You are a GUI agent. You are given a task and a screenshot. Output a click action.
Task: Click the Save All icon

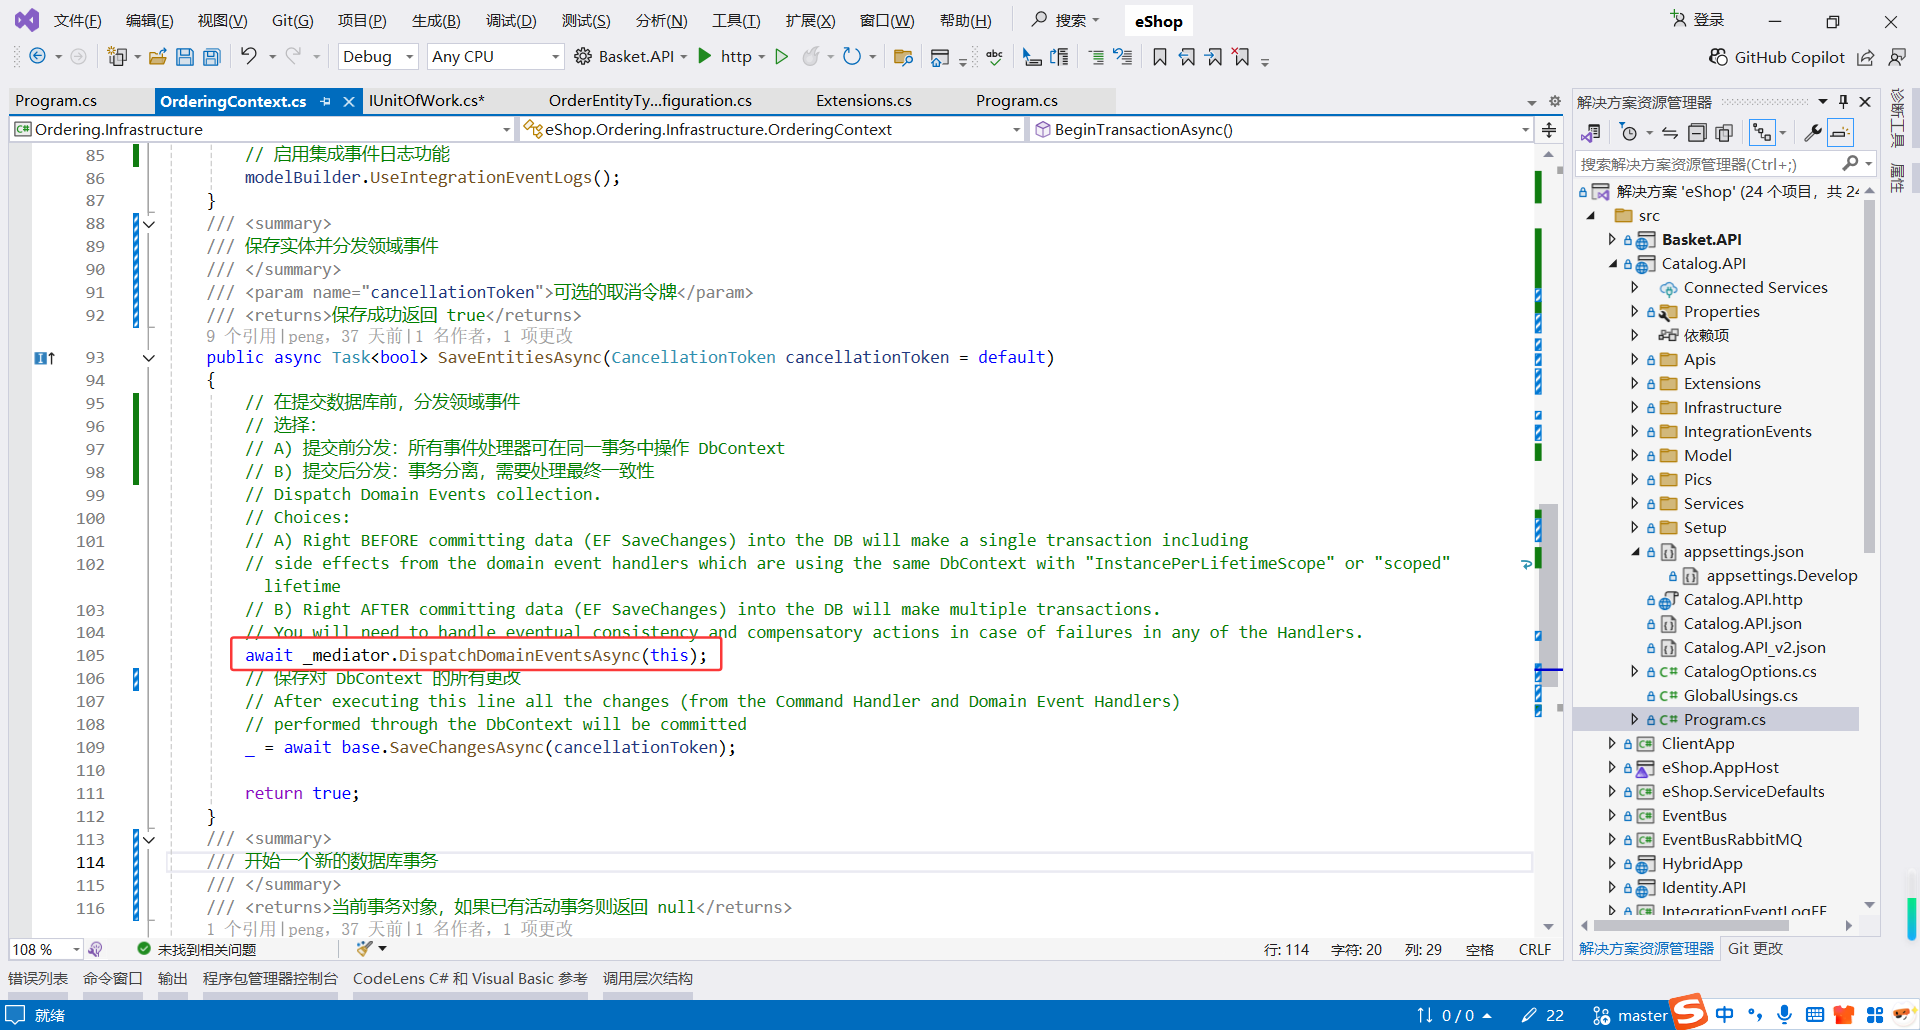coord(211,57)
